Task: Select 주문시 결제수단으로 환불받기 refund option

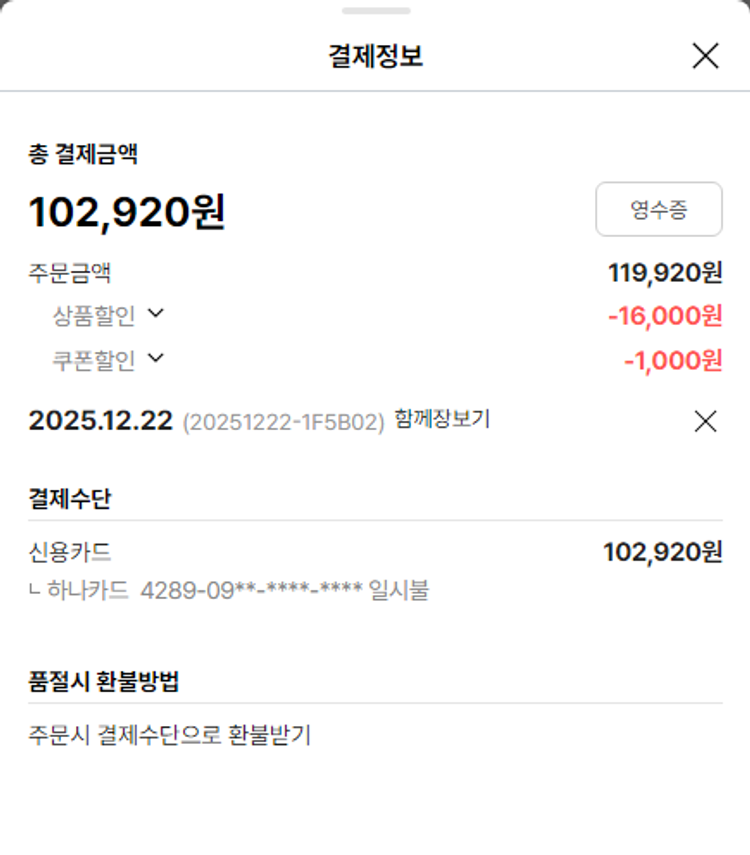Action: click(170, 736)
